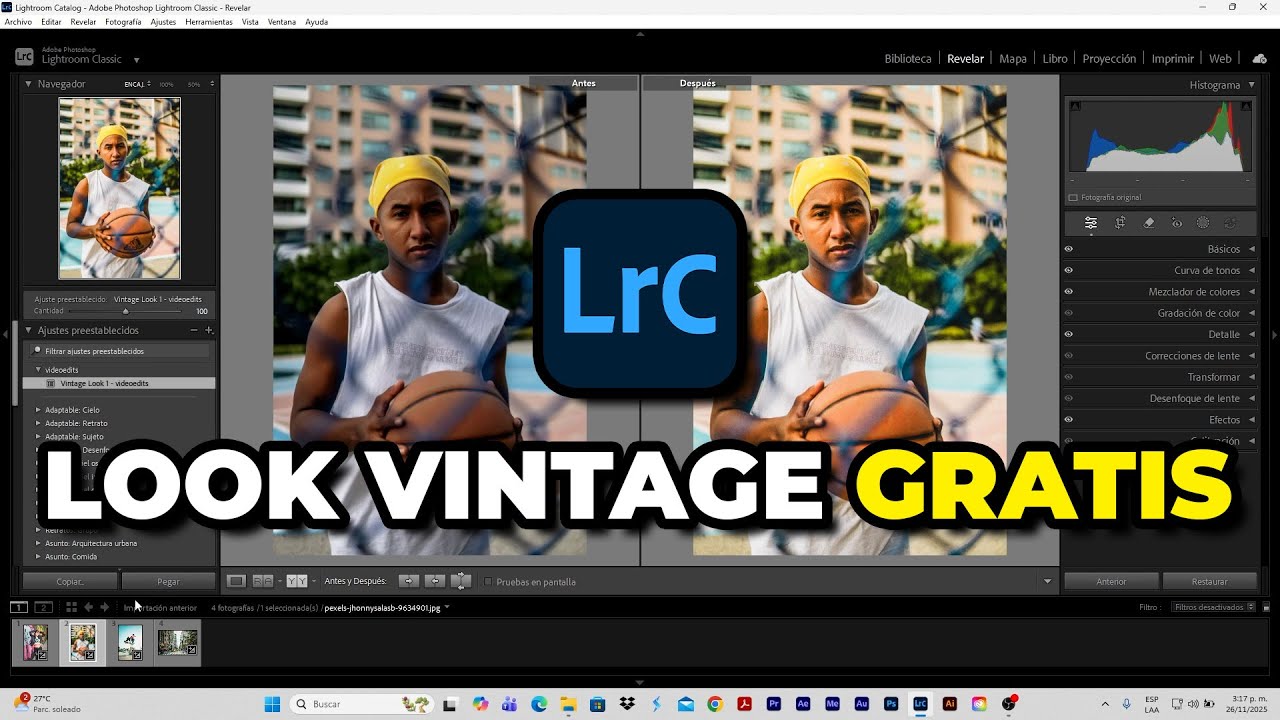Toggle visibility of Básicos panel
The height and width of the screenshot is (720, 1280).
[1068, 249]
